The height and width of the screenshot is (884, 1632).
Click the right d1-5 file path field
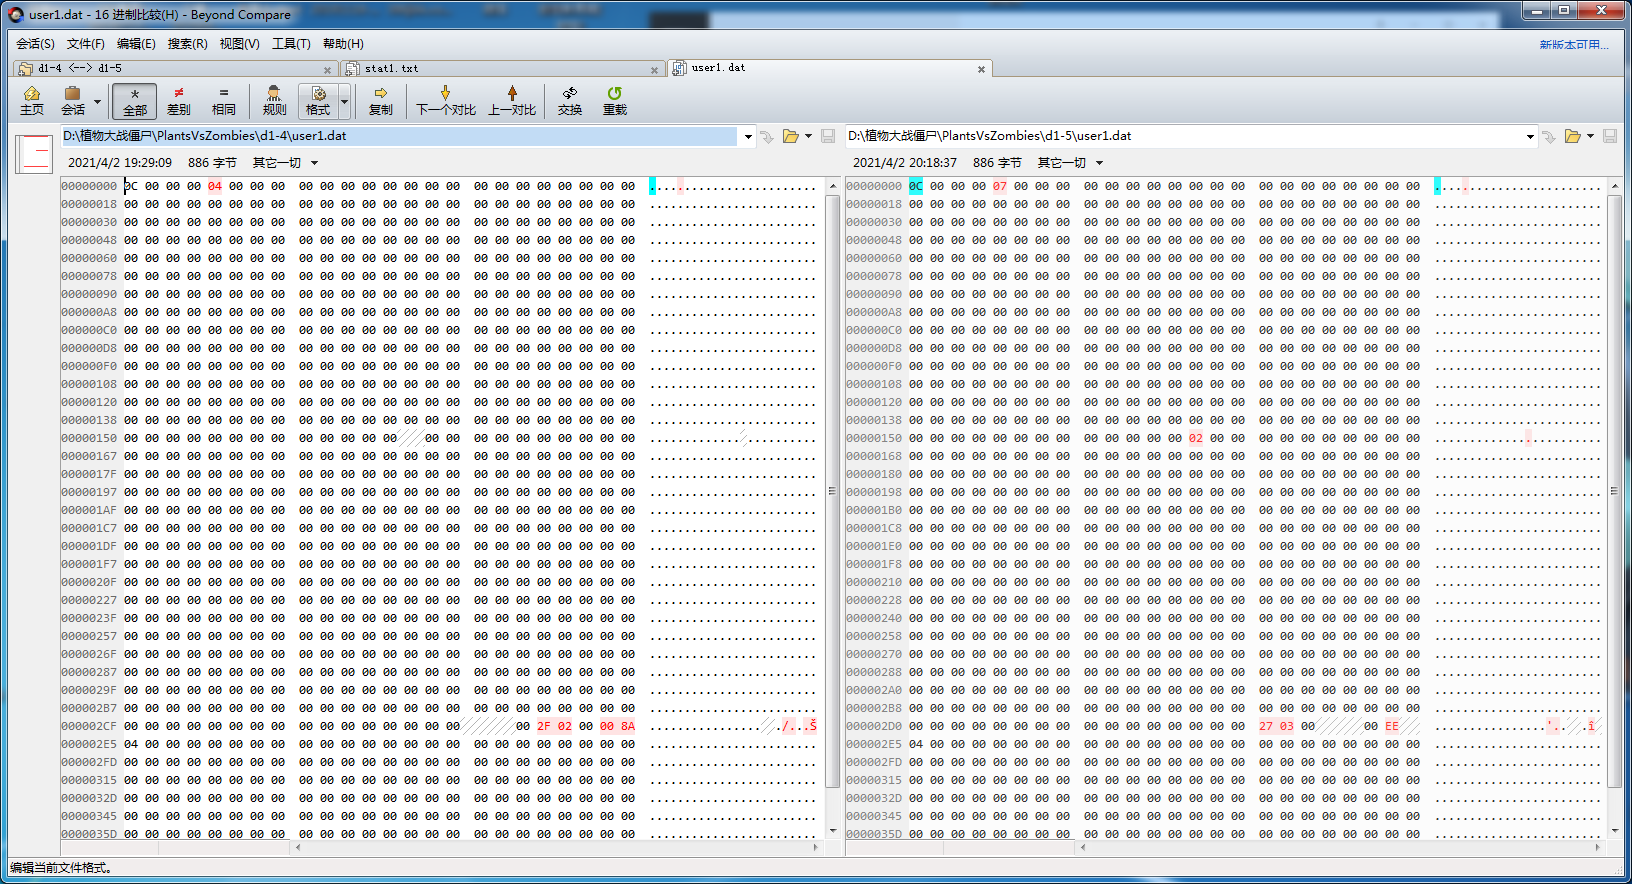(1184, 136)
